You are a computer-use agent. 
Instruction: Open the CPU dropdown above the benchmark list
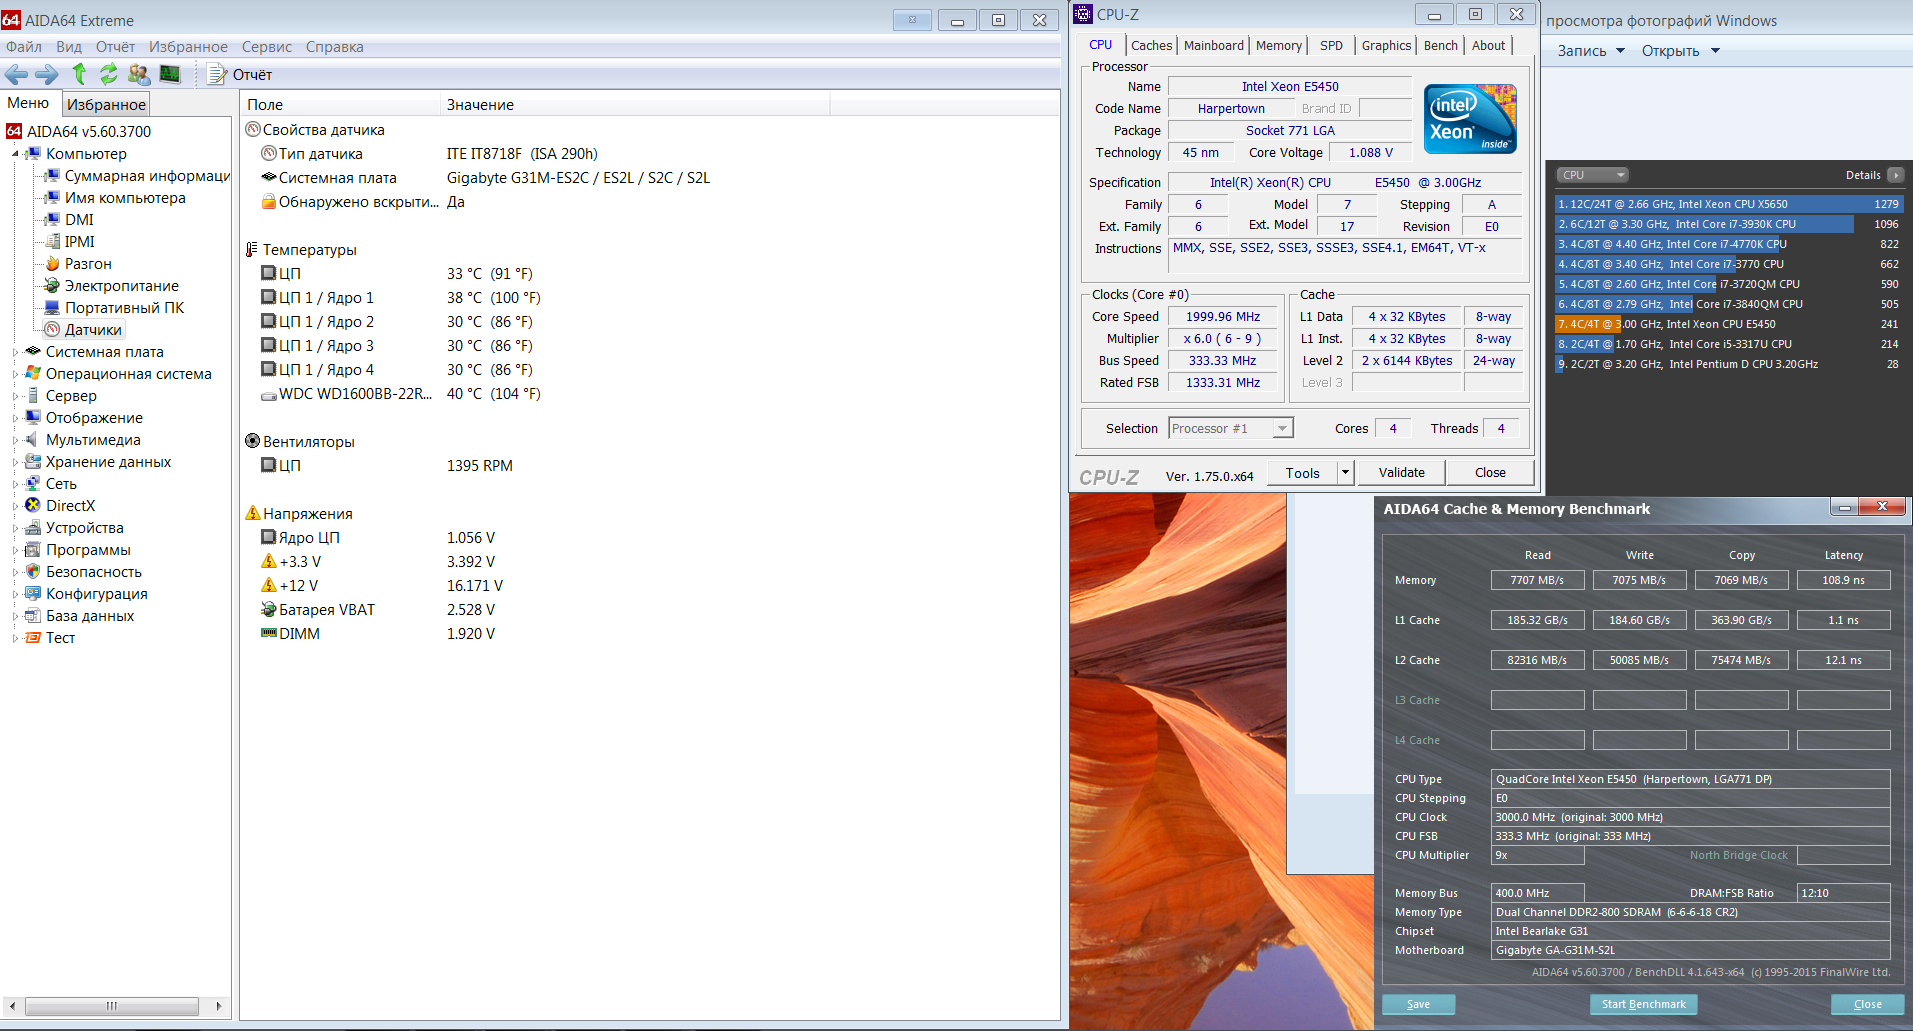coord(1593,175)
